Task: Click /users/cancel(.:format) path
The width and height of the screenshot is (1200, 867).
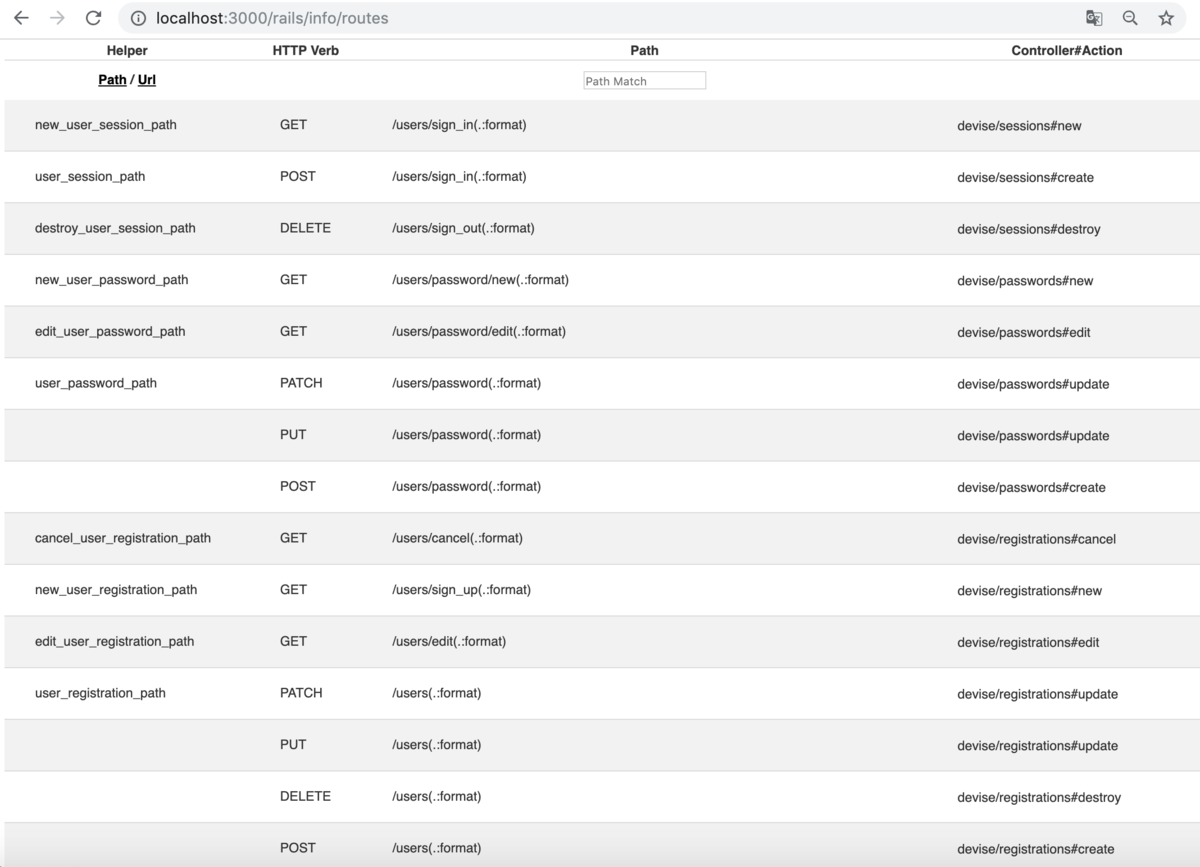Action: (x=457, y=538)
